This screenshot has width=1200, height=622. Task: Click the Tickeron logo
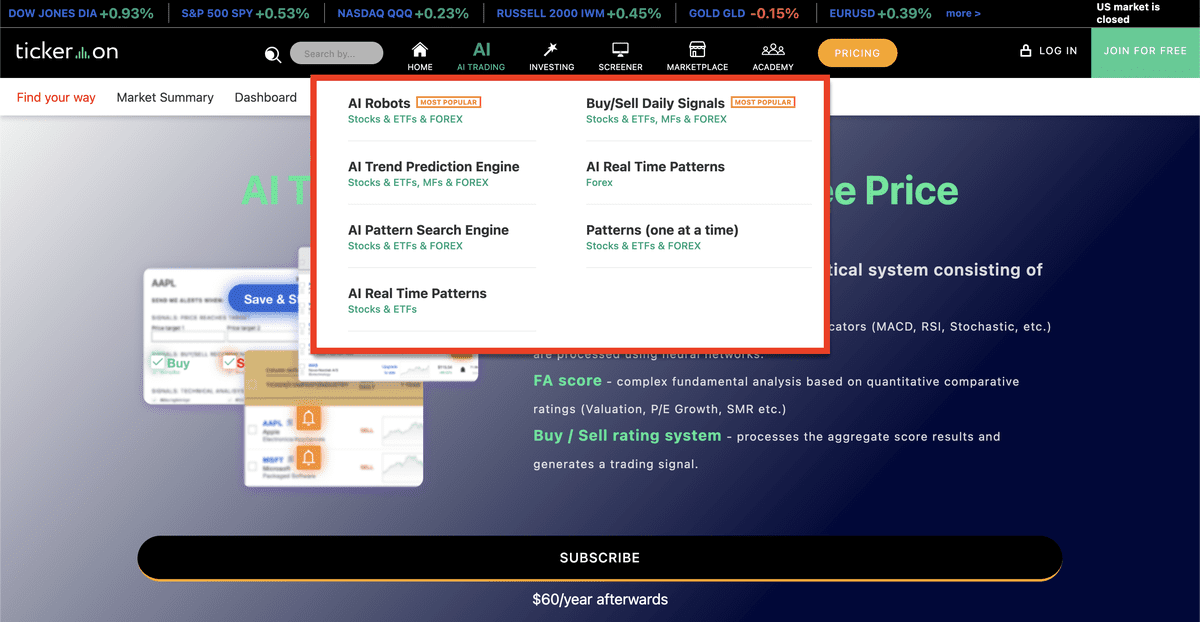pyautogui.click(x=66, y=51)
